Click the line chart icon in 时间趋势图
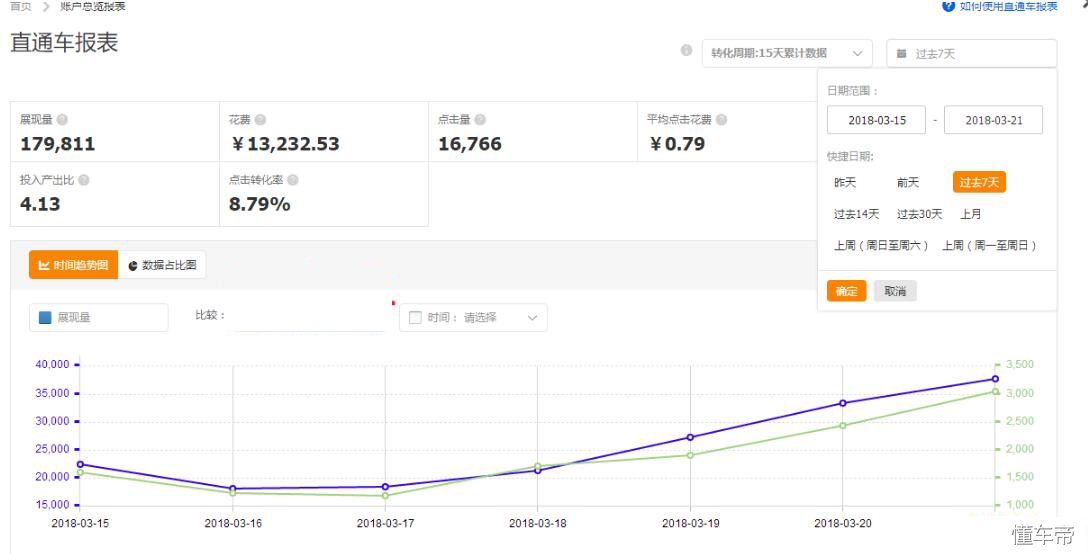 click(44, 265)
